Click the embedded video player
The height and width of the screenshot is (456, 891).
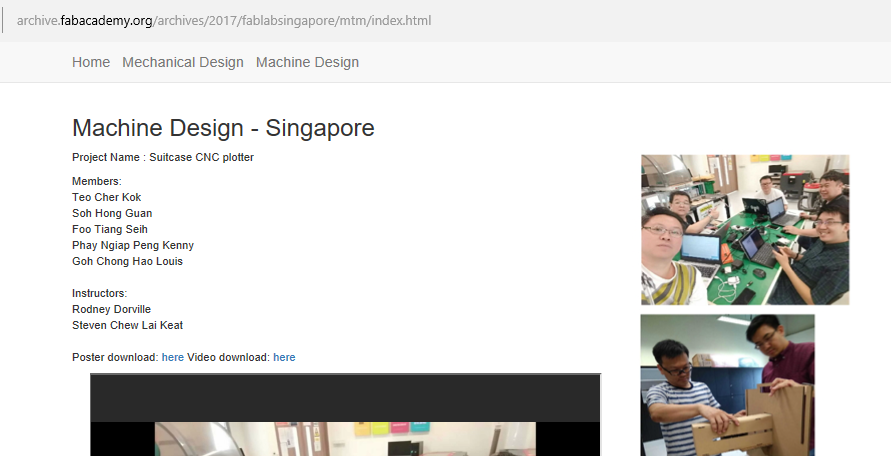point(345,415)
